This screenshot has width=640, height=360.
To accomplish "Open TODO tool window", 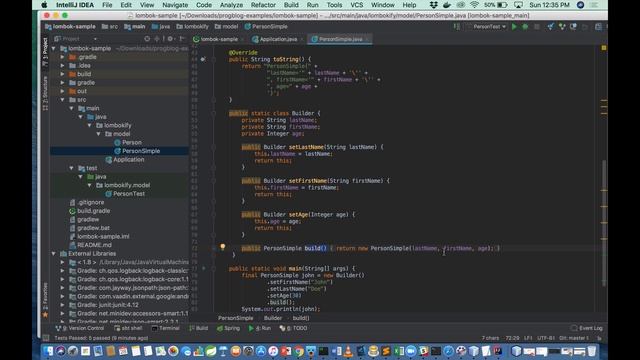I will point(293,328).
